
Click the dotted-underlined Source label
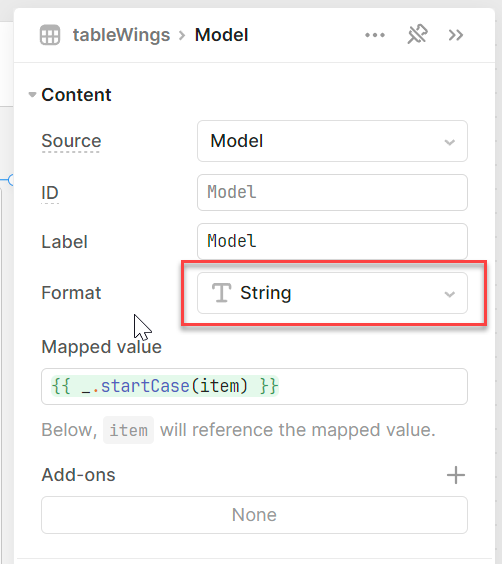click(x=71, y=141)
